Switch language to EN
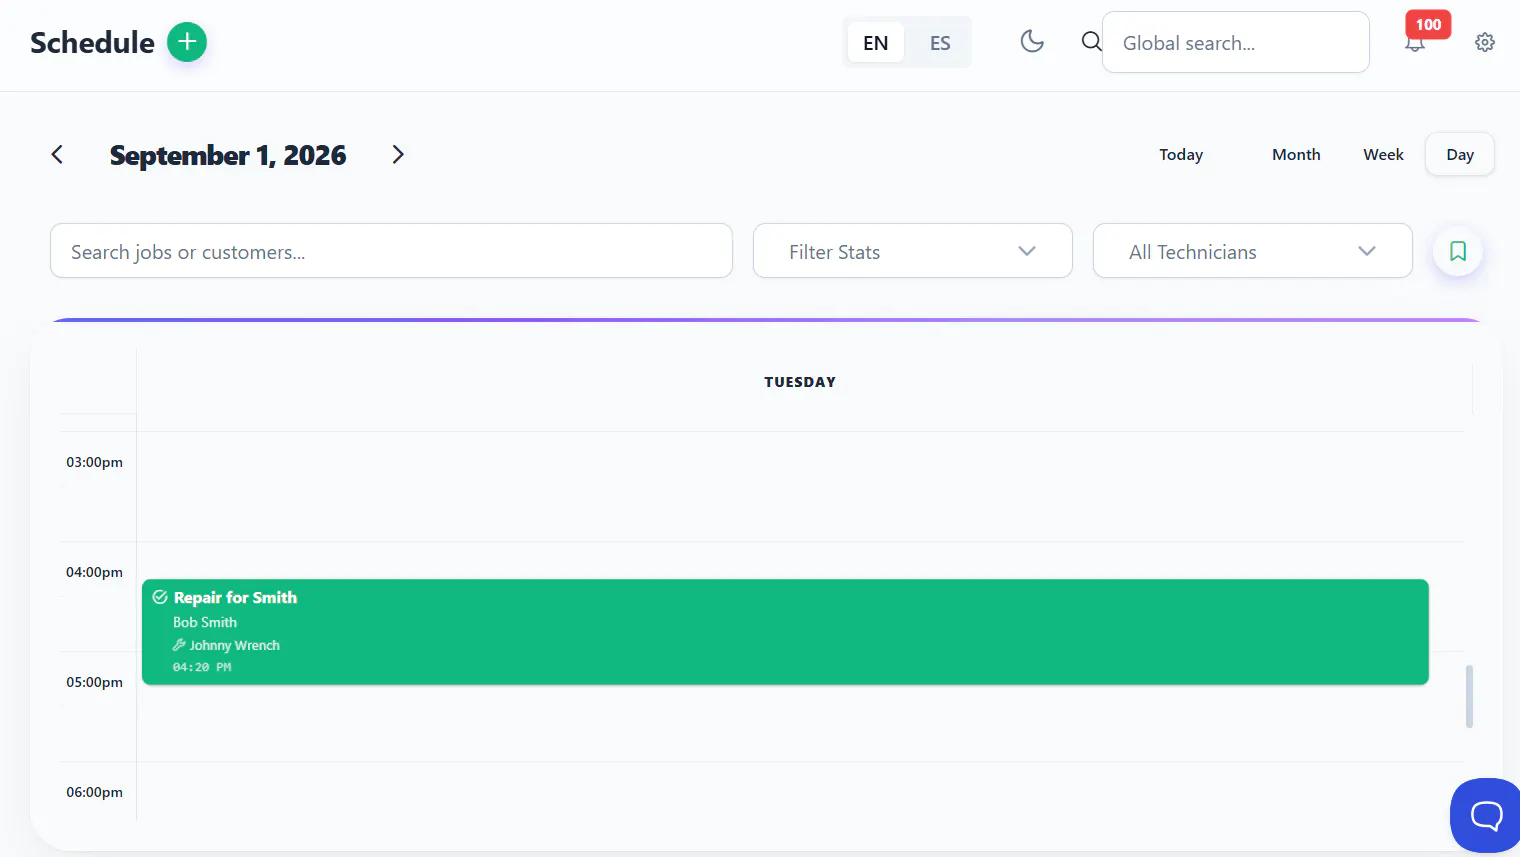Screen dimensions: 1520x857 point(876,43)
